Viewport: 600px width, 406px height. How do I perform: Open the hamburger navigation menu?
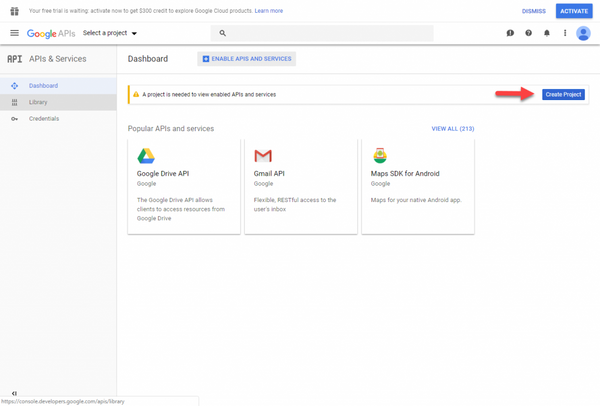coord(14,33)
